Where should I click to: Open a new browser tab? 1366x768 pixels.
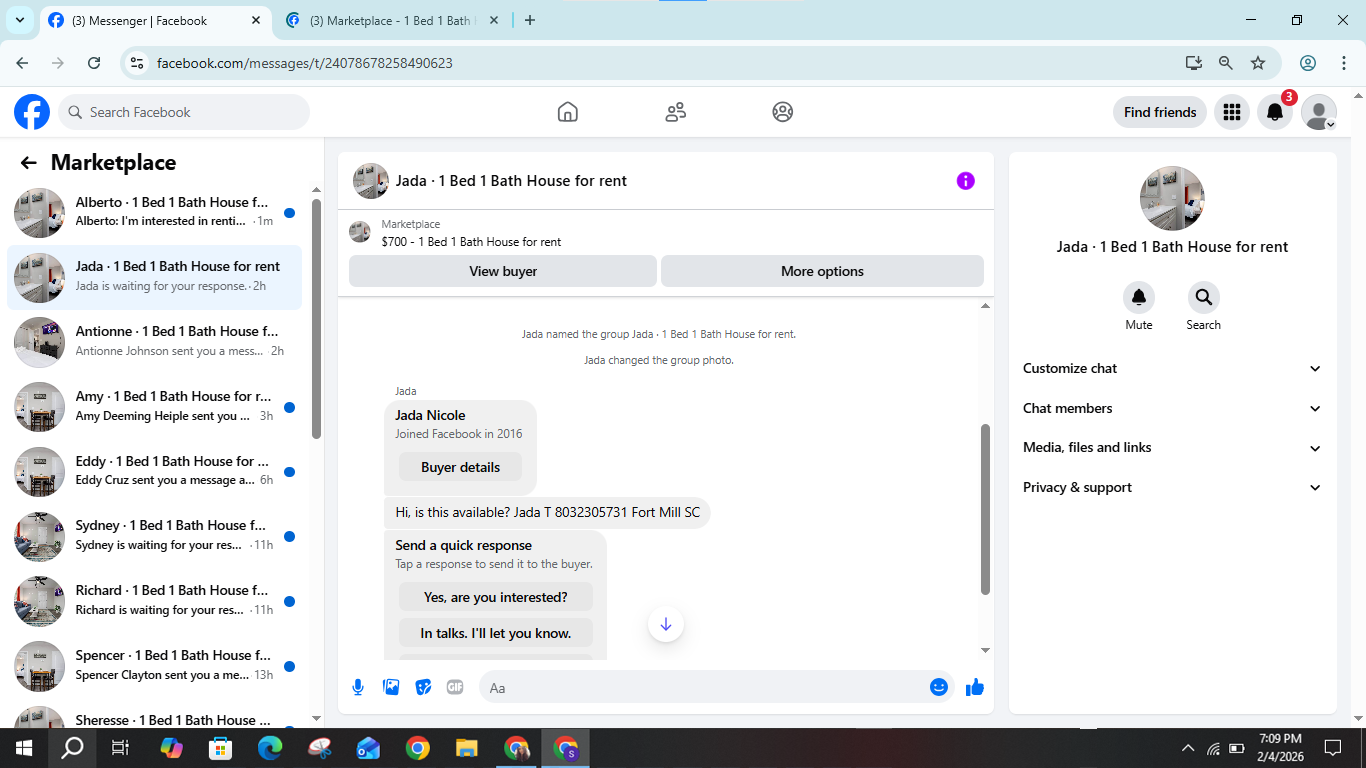pos(530,20)
